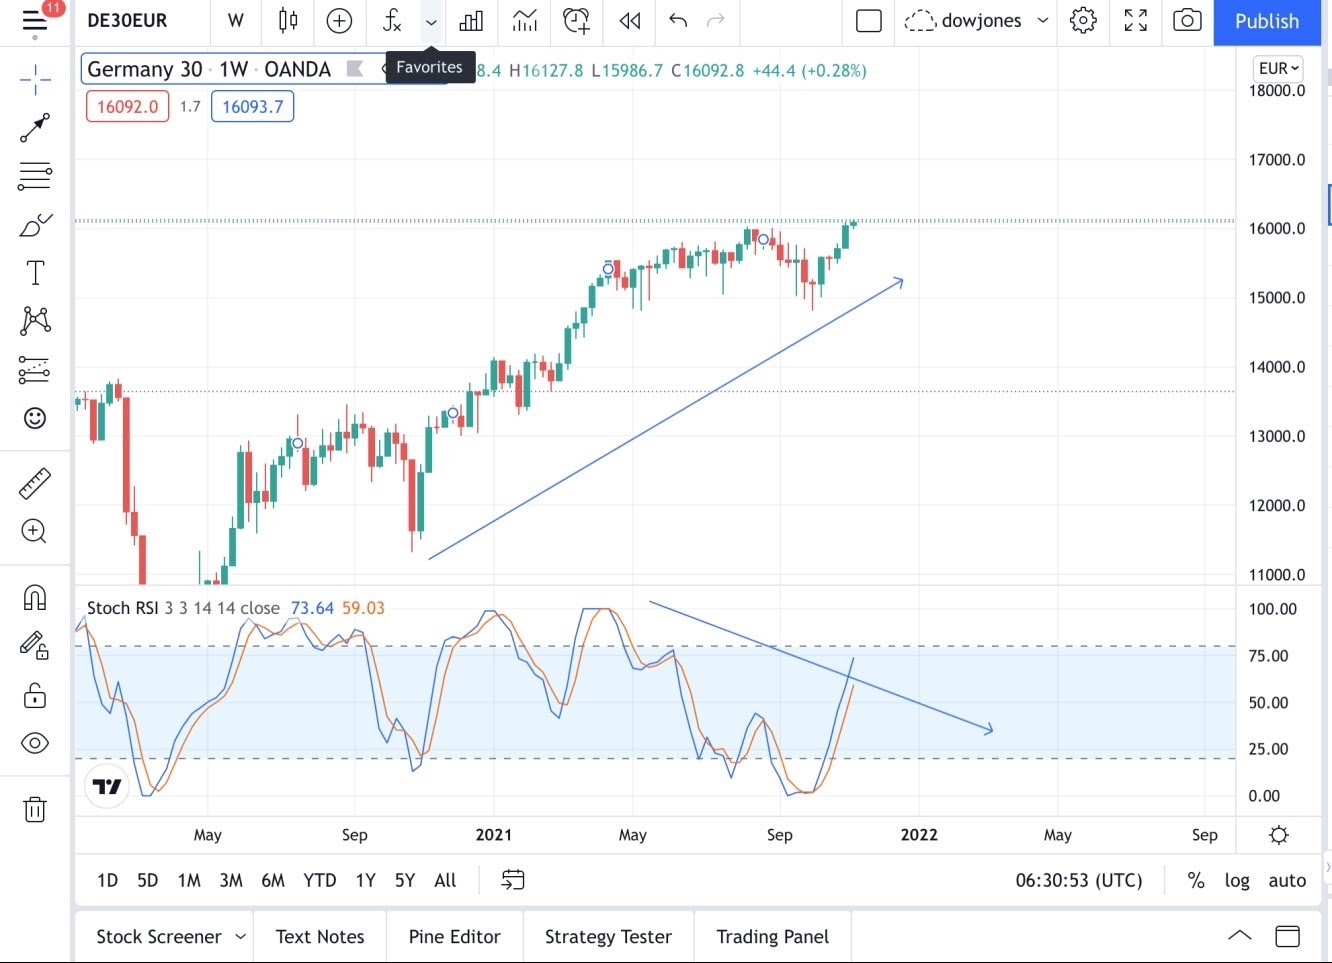The image size is (1332, 963).
Task: Open the Pine Editor tab
Action: pos(455,937)
